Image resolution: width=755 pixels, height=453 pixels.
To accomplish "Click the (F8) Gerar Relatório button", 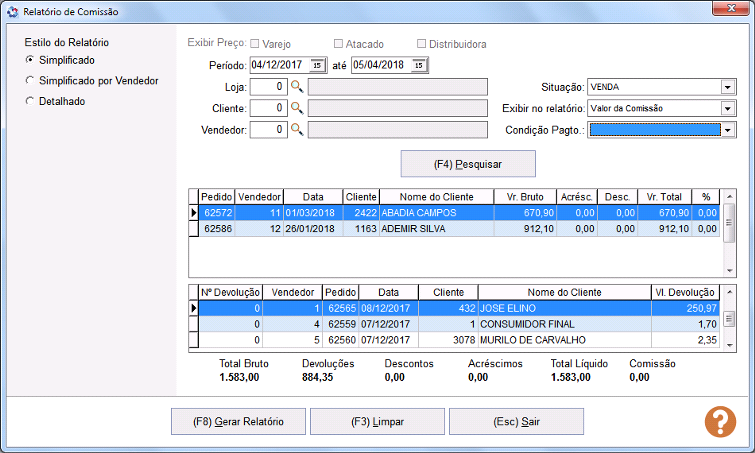I will (238, 422).
